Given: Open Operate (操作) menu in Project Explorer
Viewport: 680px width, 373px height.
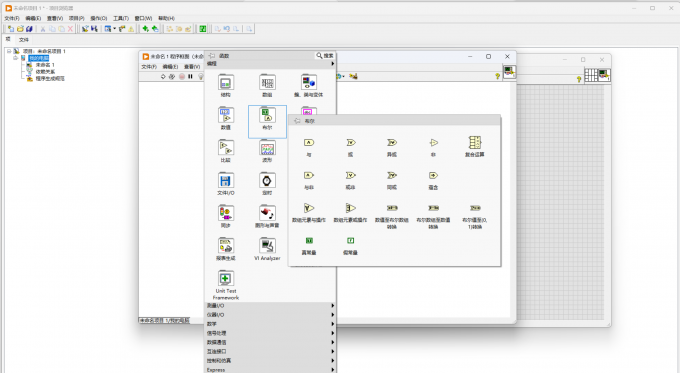Looking at the screenshot, I should tap(98, 18).
